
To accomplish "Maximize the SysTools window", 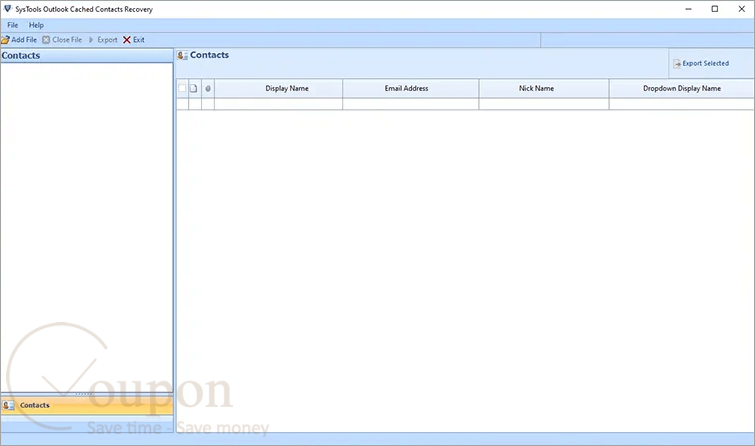I will [715, 9].
